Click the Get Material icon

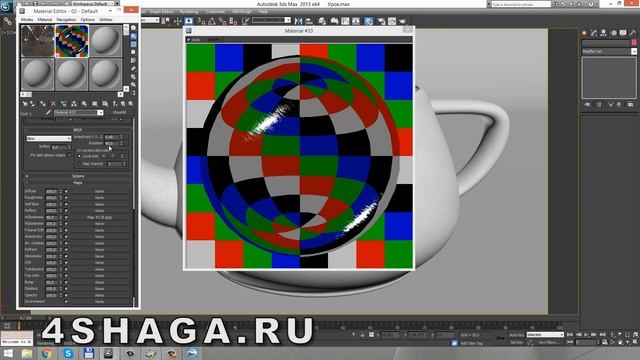click(25, 104)
